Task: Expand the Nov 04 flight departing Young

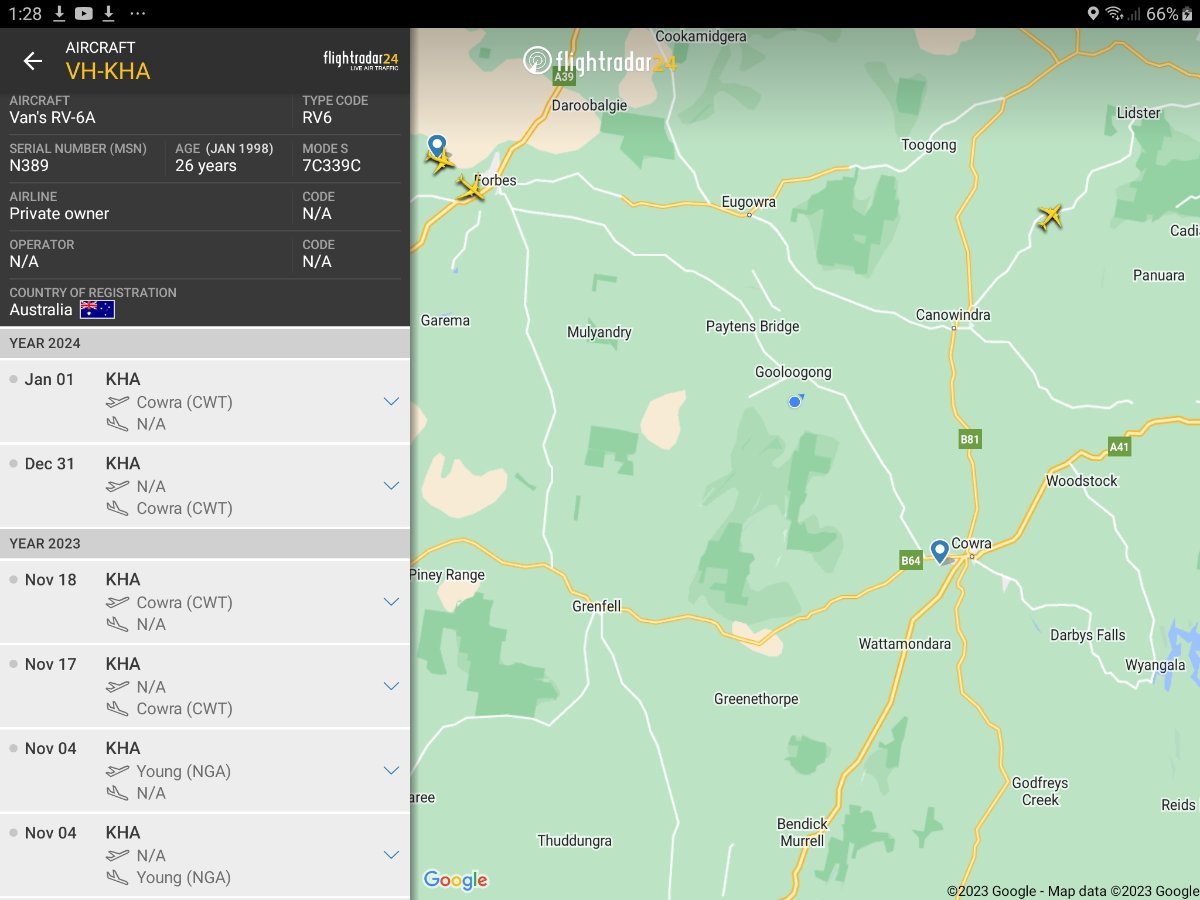Action: point(391,770)
